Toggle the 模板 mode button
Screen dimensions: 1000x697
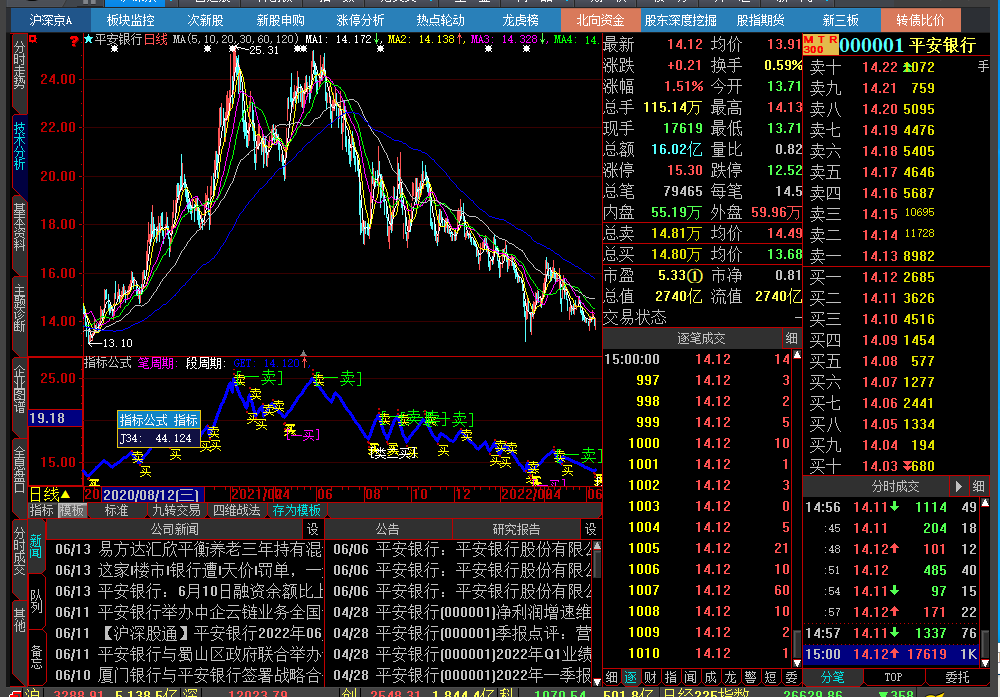71,510
